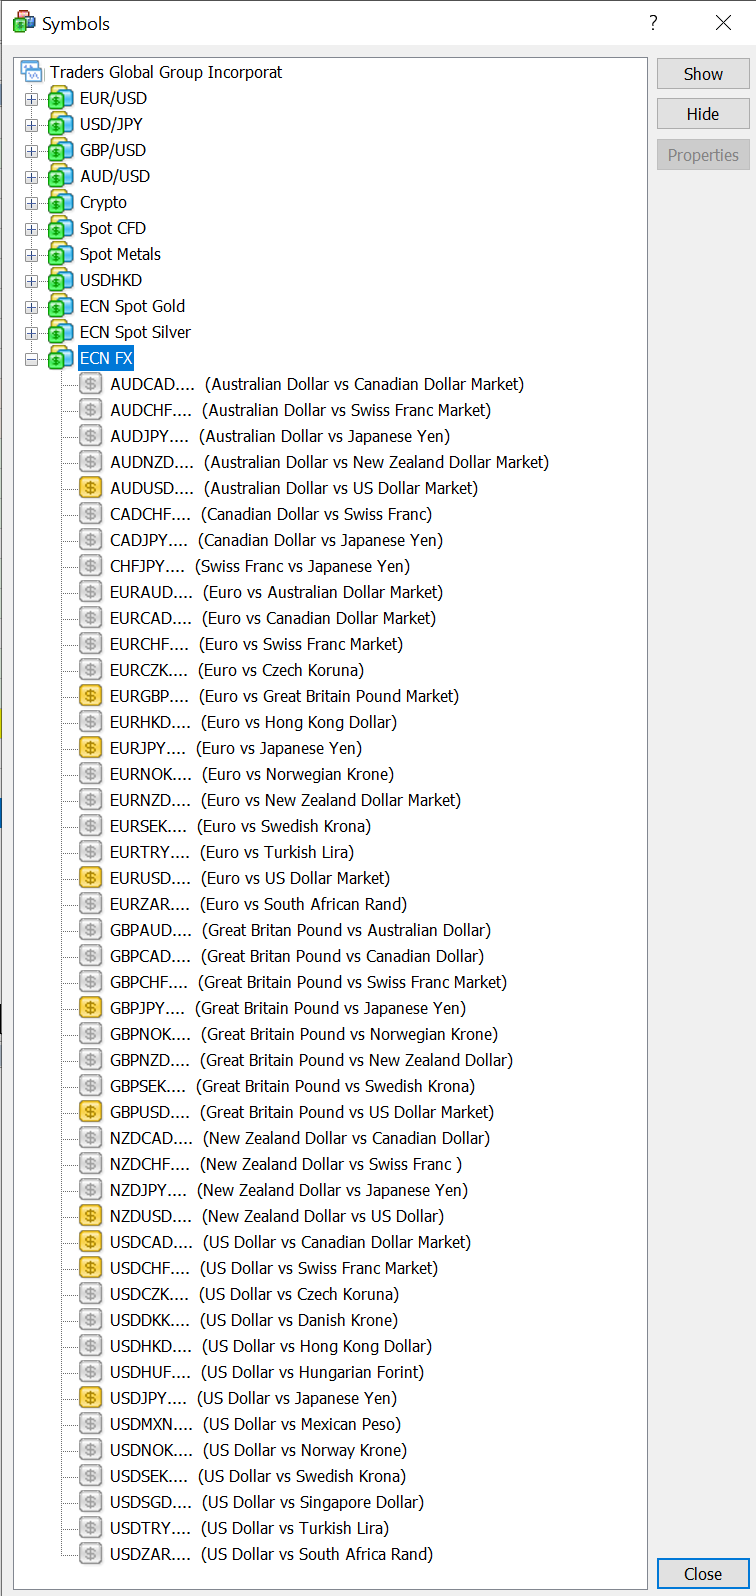Select the GBPSEK symbol row

point(293,1086)
